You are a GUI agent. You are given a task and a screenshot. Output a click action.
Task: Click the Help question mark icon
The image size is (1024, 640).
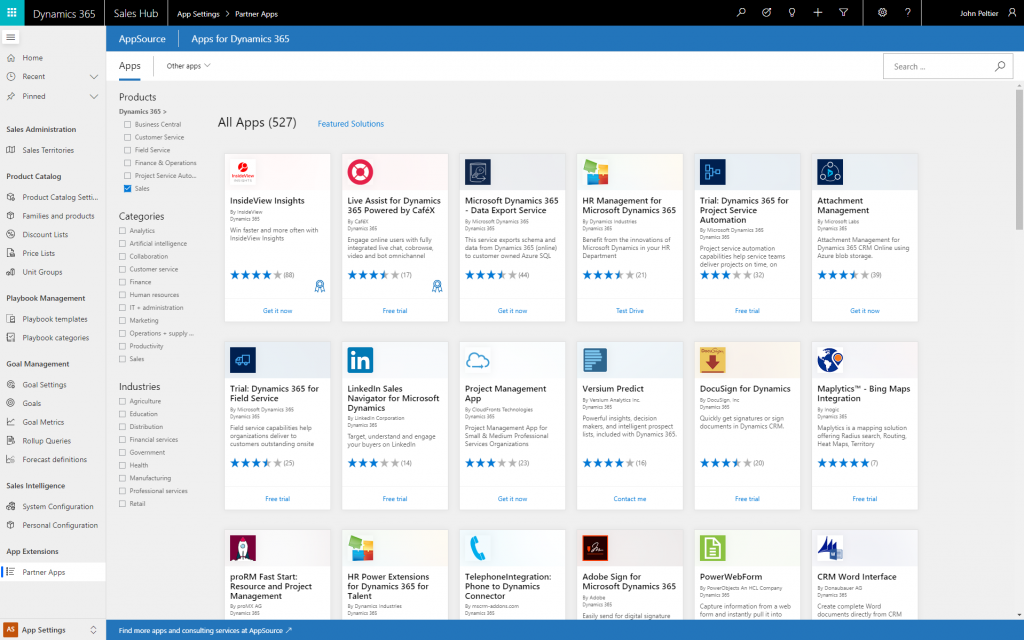906,13
